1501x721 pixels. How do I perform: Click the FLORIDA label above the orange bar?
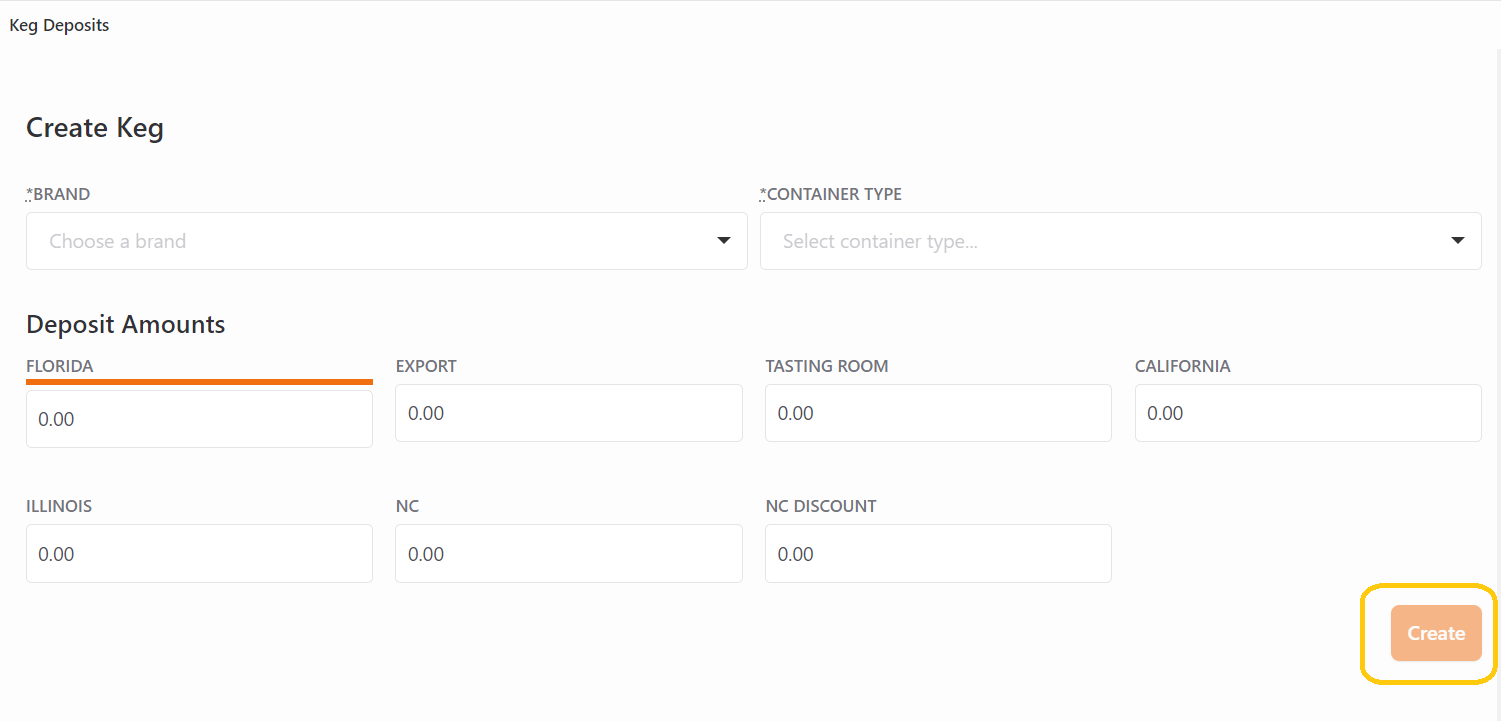coord(60,366)
